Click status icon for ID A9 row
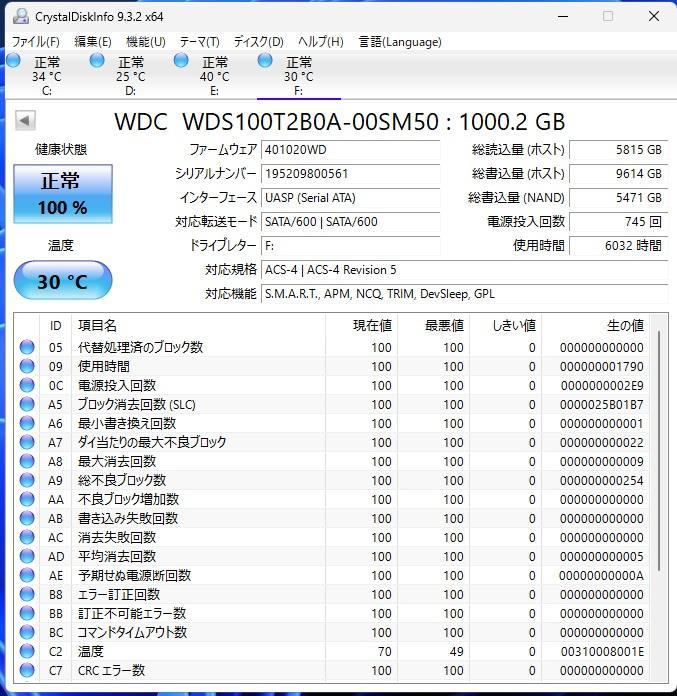 (x=27, y=480)
